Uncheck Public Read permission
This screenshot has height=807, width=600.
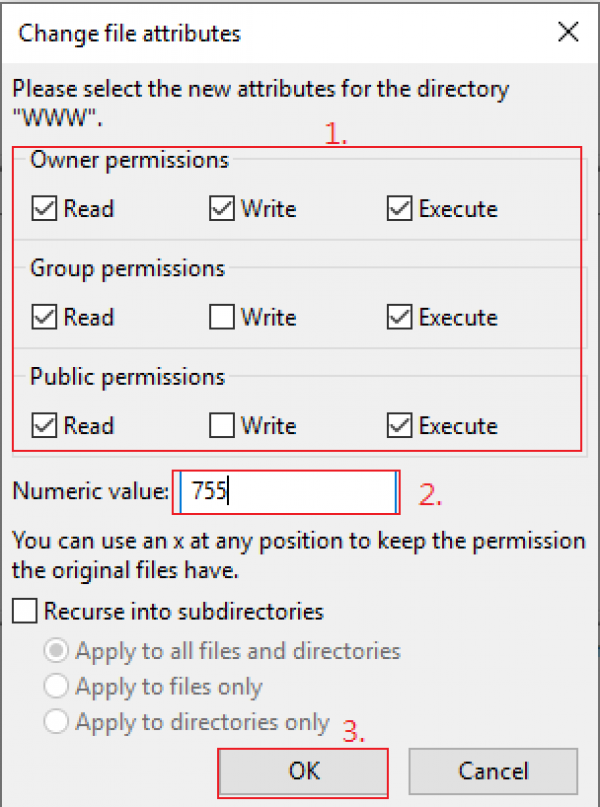pos(44,425)
